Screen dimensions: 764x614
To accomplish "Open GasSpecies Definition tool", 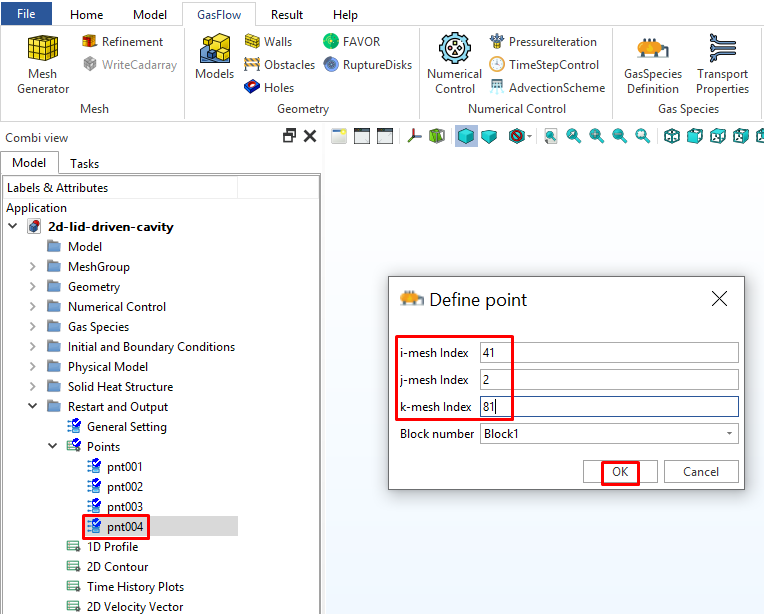I will click(652, 64).
